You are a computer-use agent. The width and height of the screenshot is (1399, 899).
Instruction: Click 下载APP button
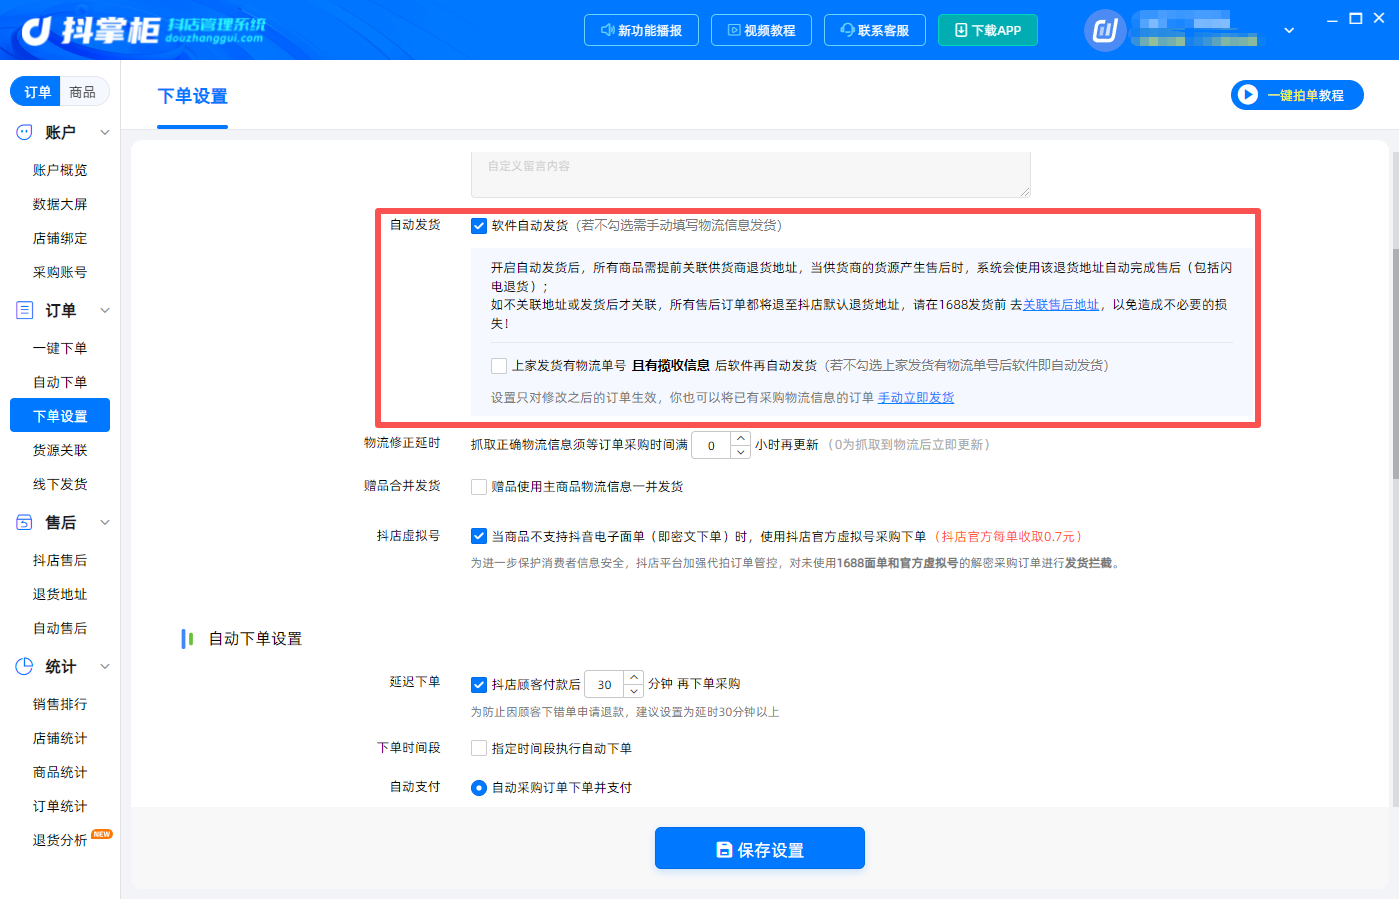(x=988, y=30)
